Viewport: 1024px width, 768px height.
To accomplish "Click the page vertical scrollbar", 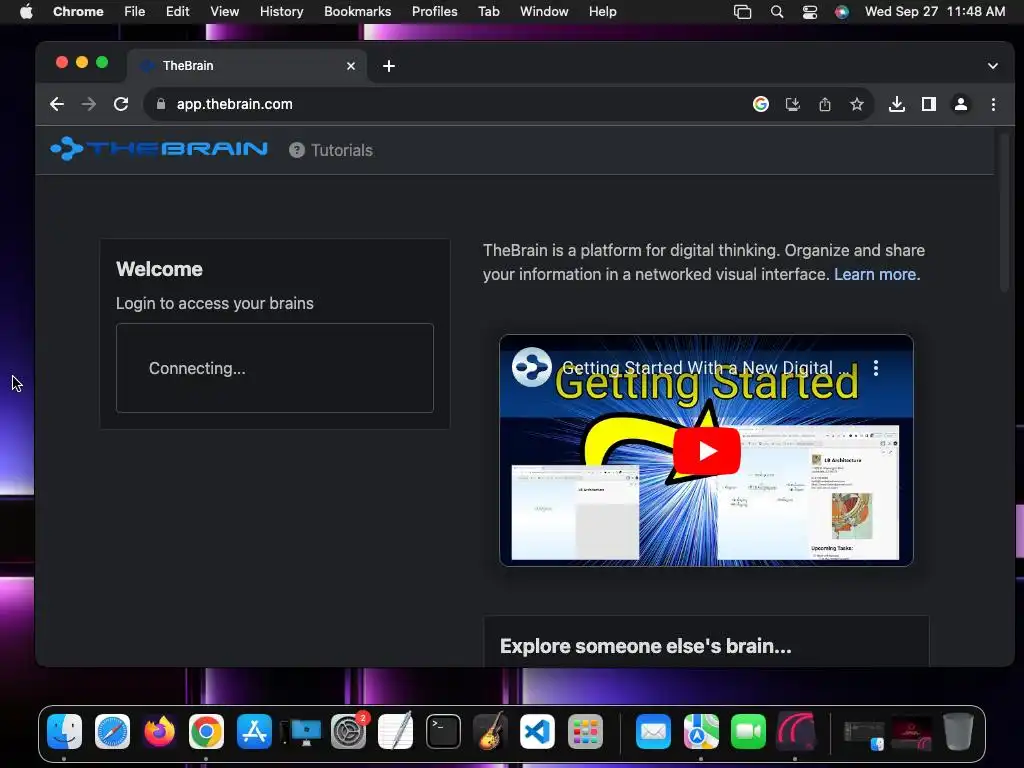I will (x=1004, y=212).
